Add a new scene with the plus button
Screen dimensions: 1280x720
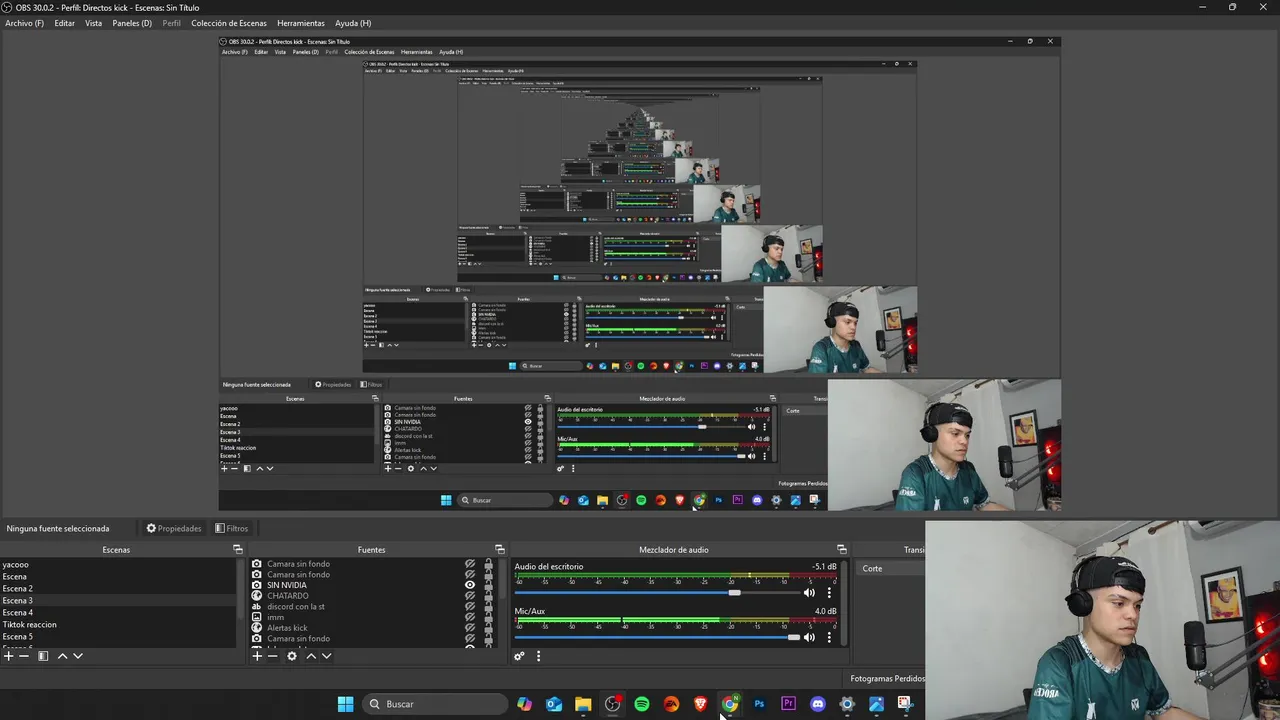9,656
